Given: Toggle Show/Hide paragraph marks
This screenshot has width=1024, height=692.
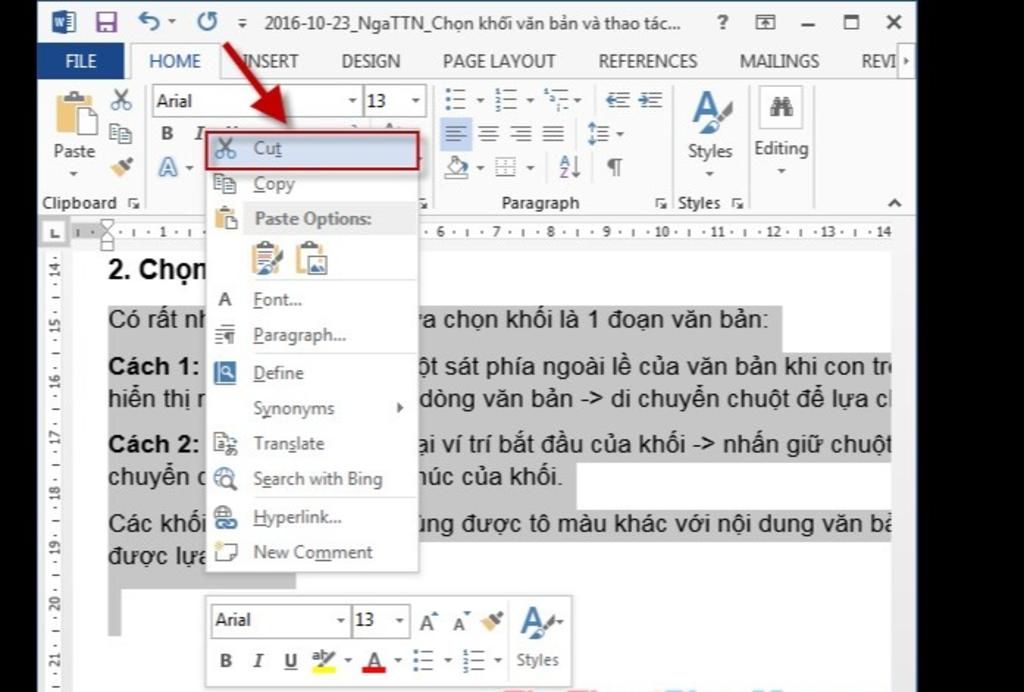Looking at the screenshot, I should tap(615, 168).
